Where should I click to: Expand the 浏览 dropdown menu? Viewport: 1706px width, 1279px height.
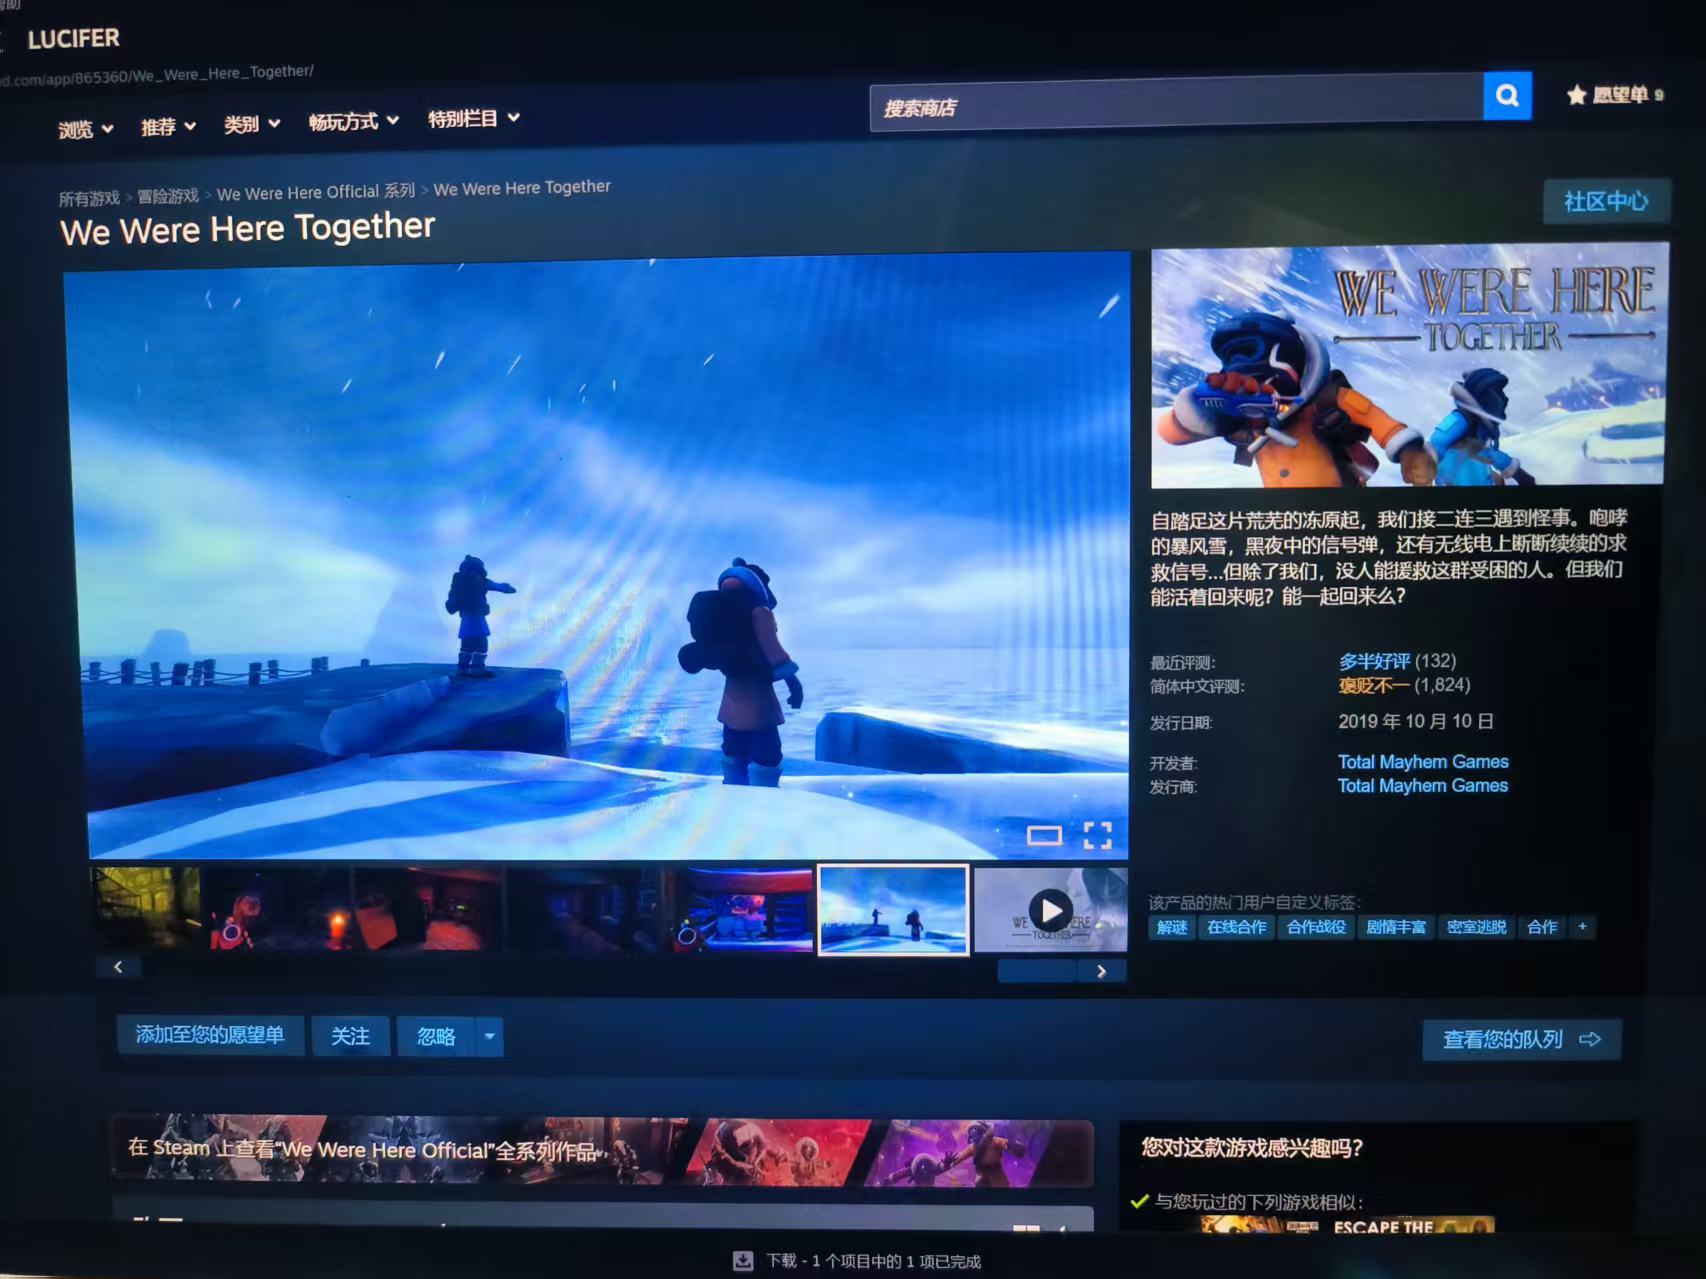[85, 129]
